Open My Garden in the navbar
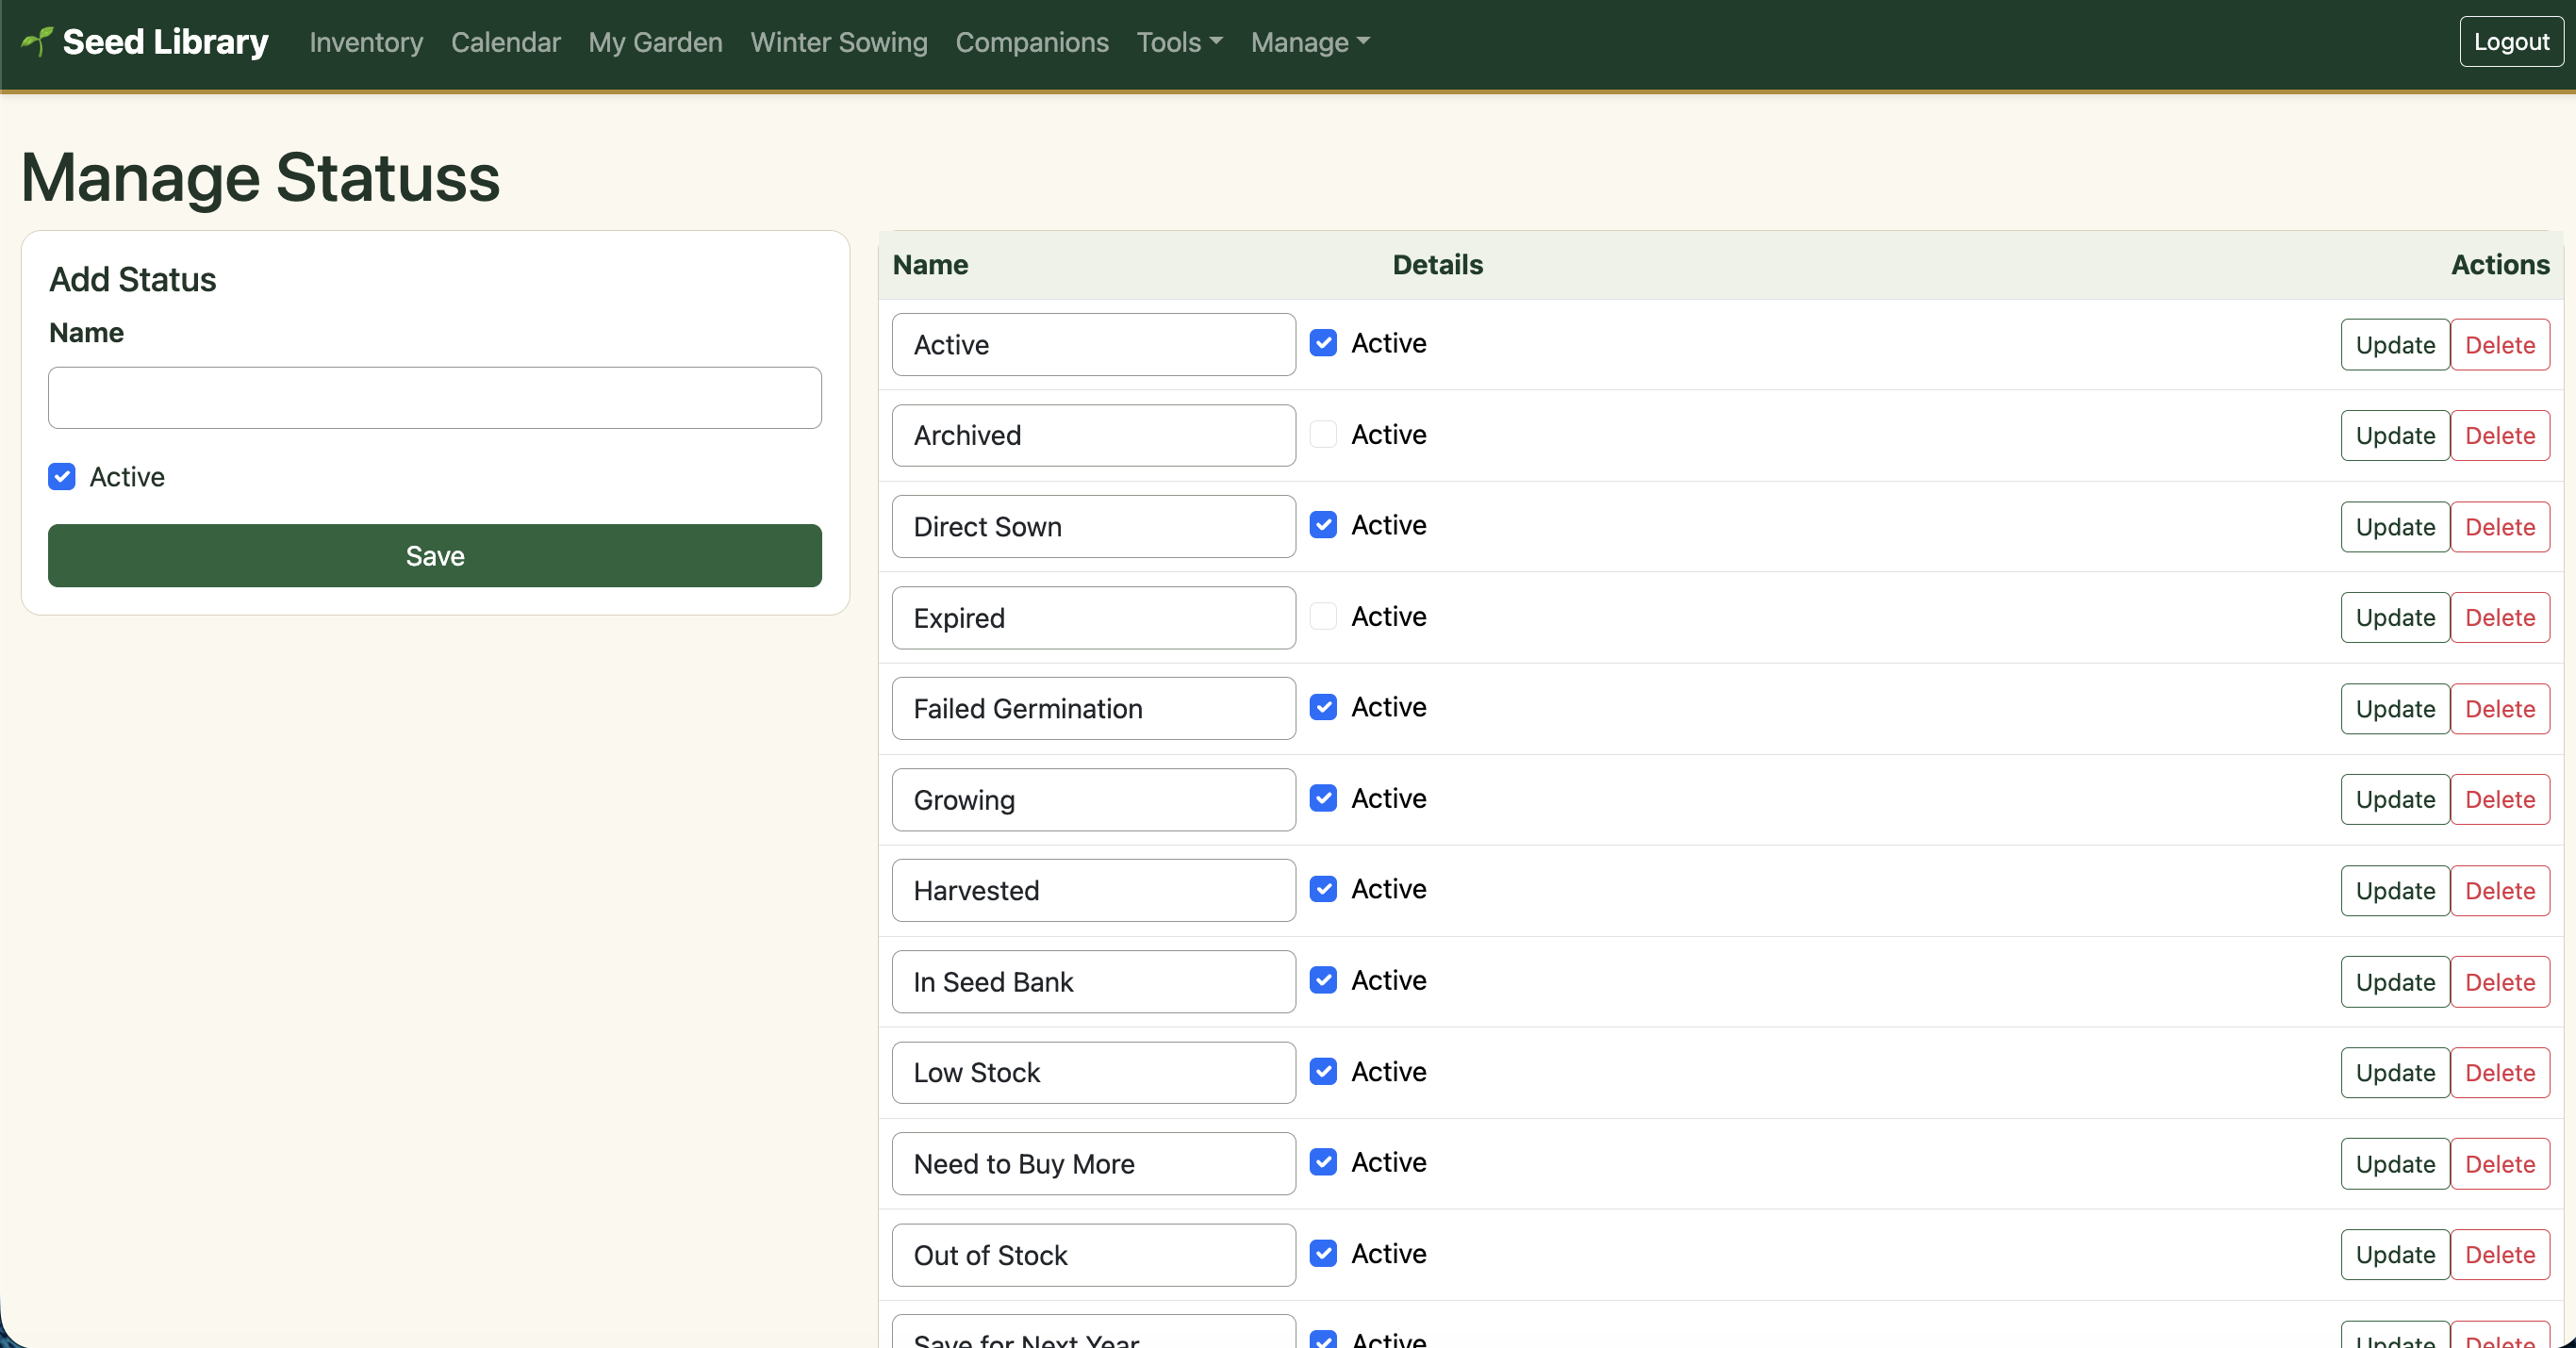 (x=655, y=42)
